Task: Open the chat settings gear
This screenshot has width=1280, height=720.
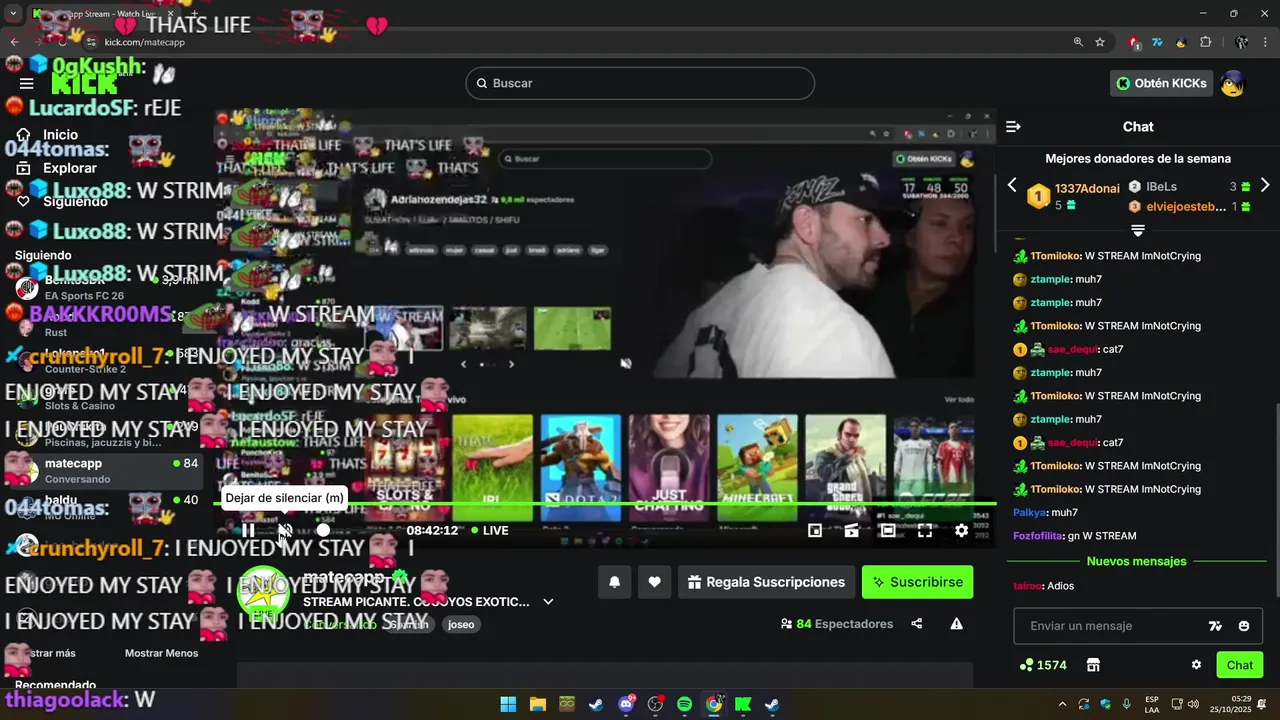Action: 1196,665
